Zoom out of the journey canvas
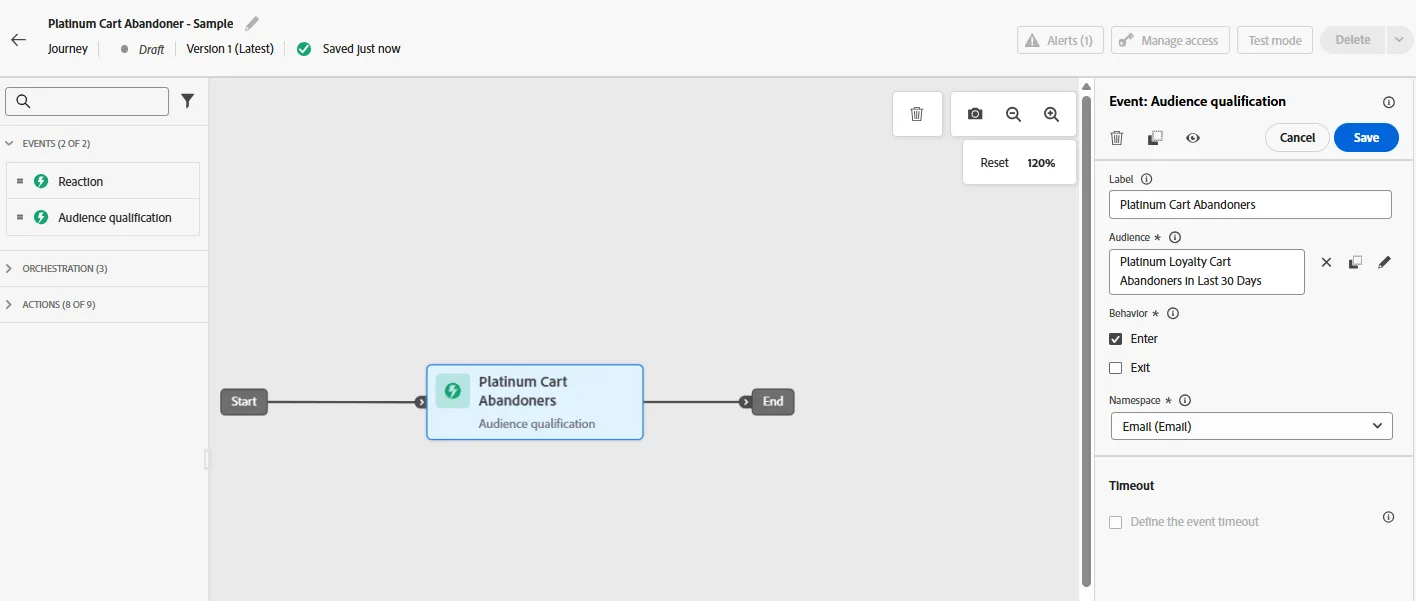 1013,114
